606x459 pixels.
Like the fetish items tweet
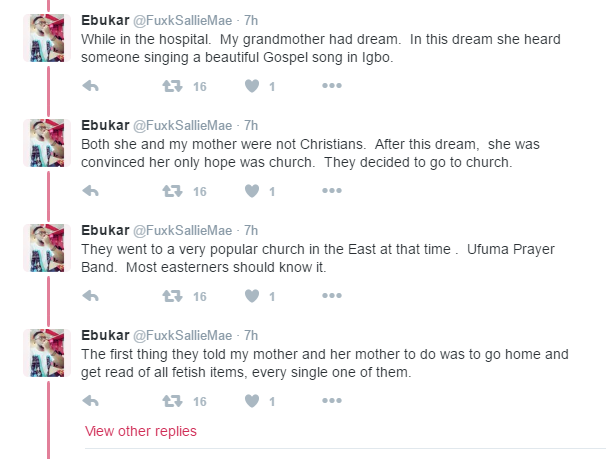pos(252,401)
